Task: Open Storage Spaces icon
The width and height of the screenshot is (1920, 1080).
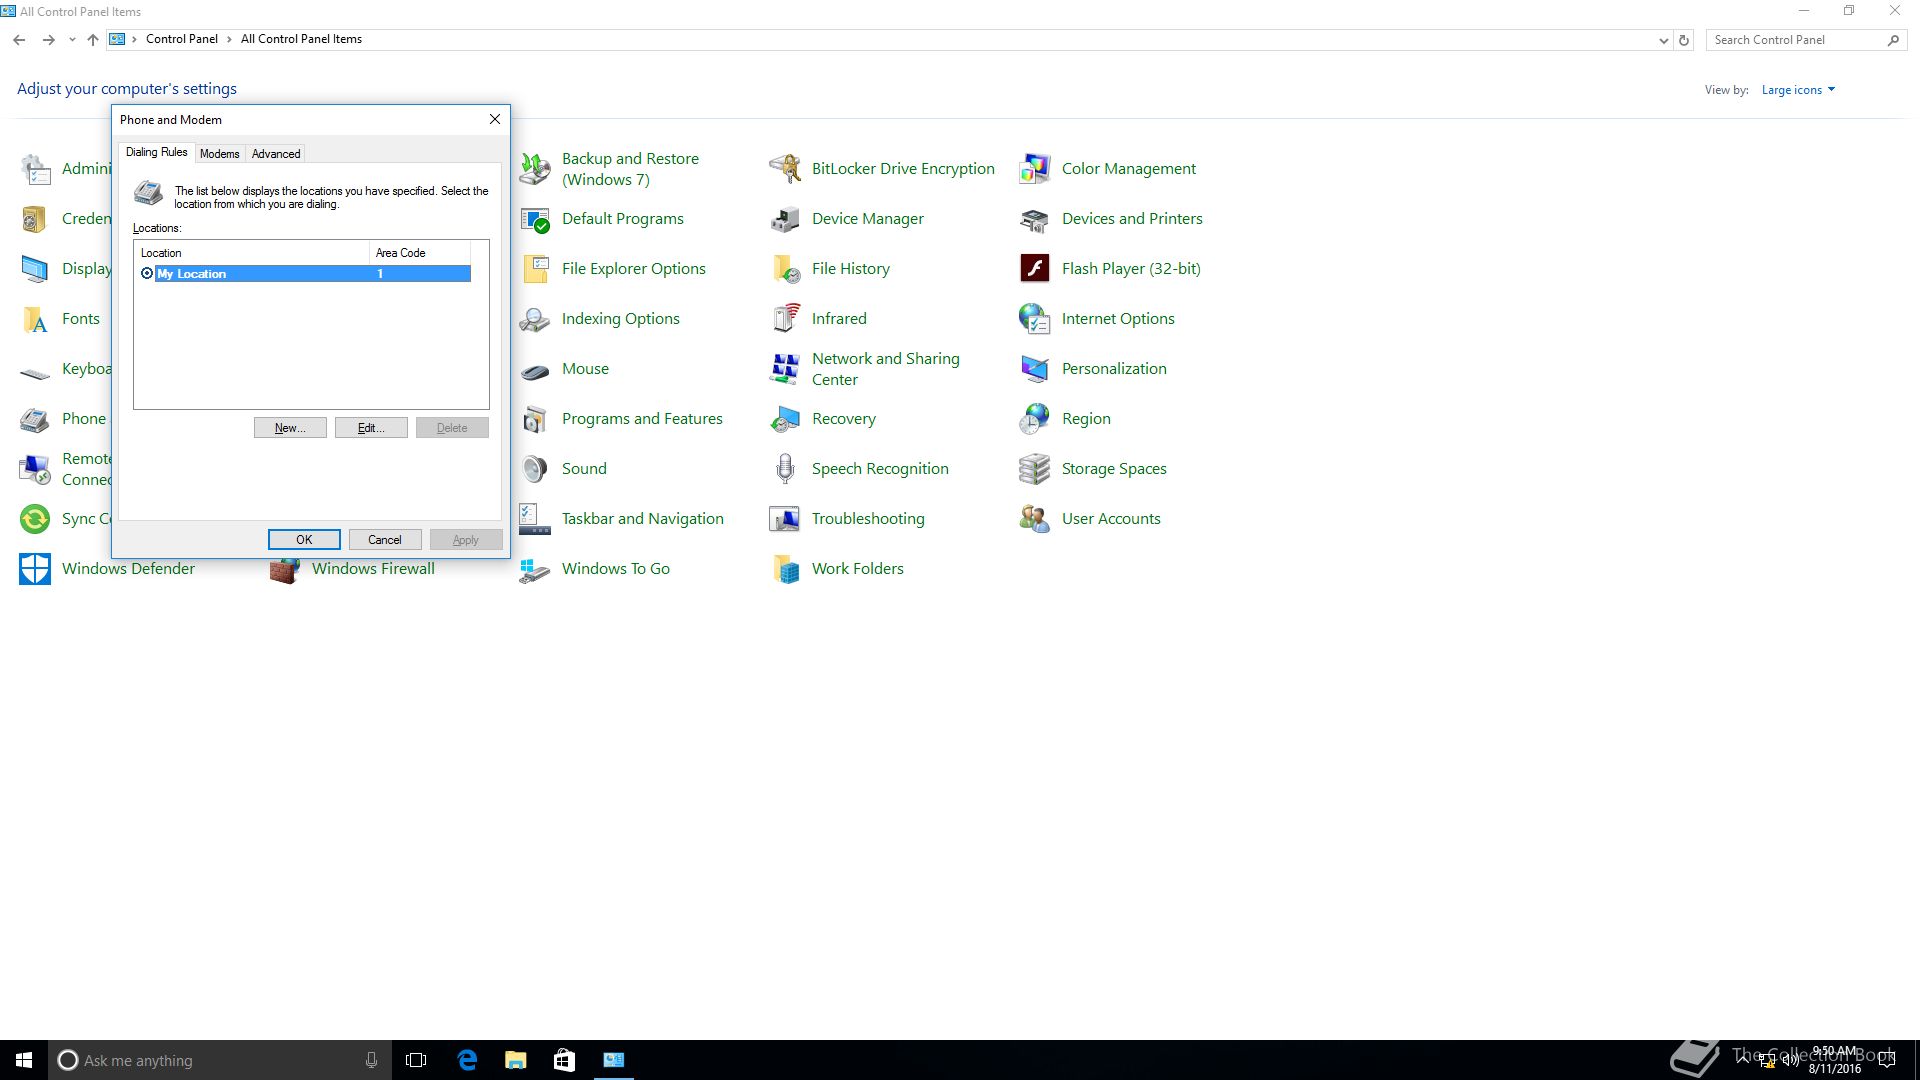Action: [1035, 469]
